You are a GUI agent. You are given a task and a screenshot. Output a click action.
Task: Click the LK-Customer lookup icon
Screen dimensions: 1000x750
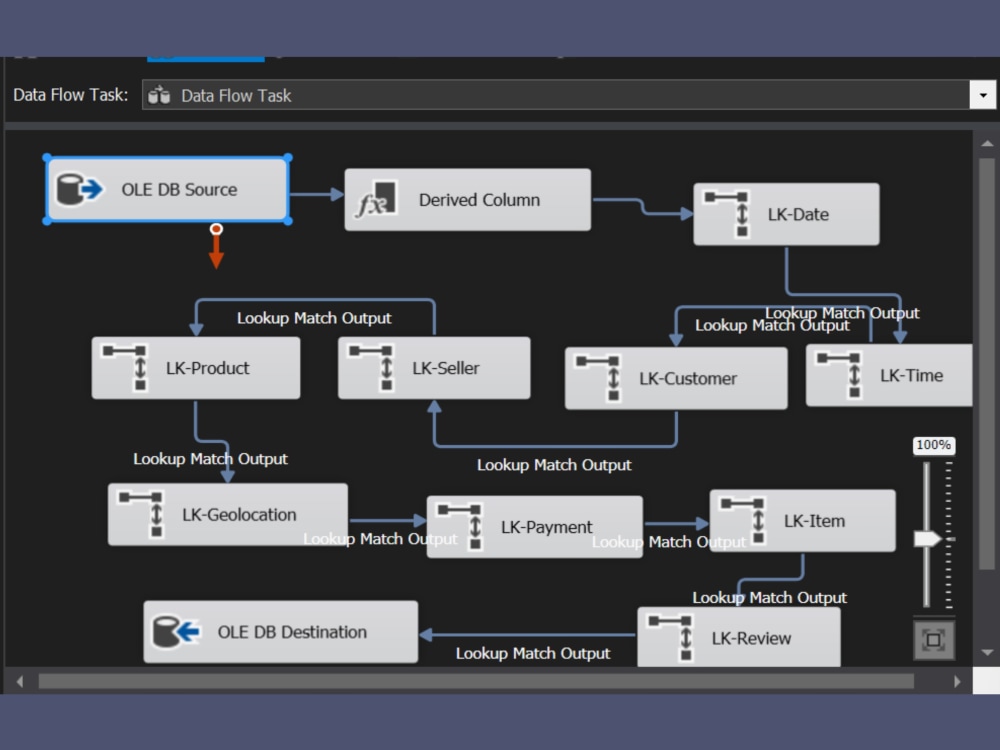point(599,378)
